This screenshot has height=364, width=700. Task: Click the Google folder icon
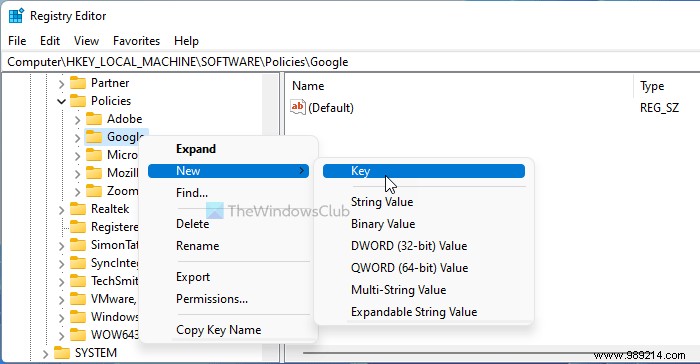[x=94, y=137]
